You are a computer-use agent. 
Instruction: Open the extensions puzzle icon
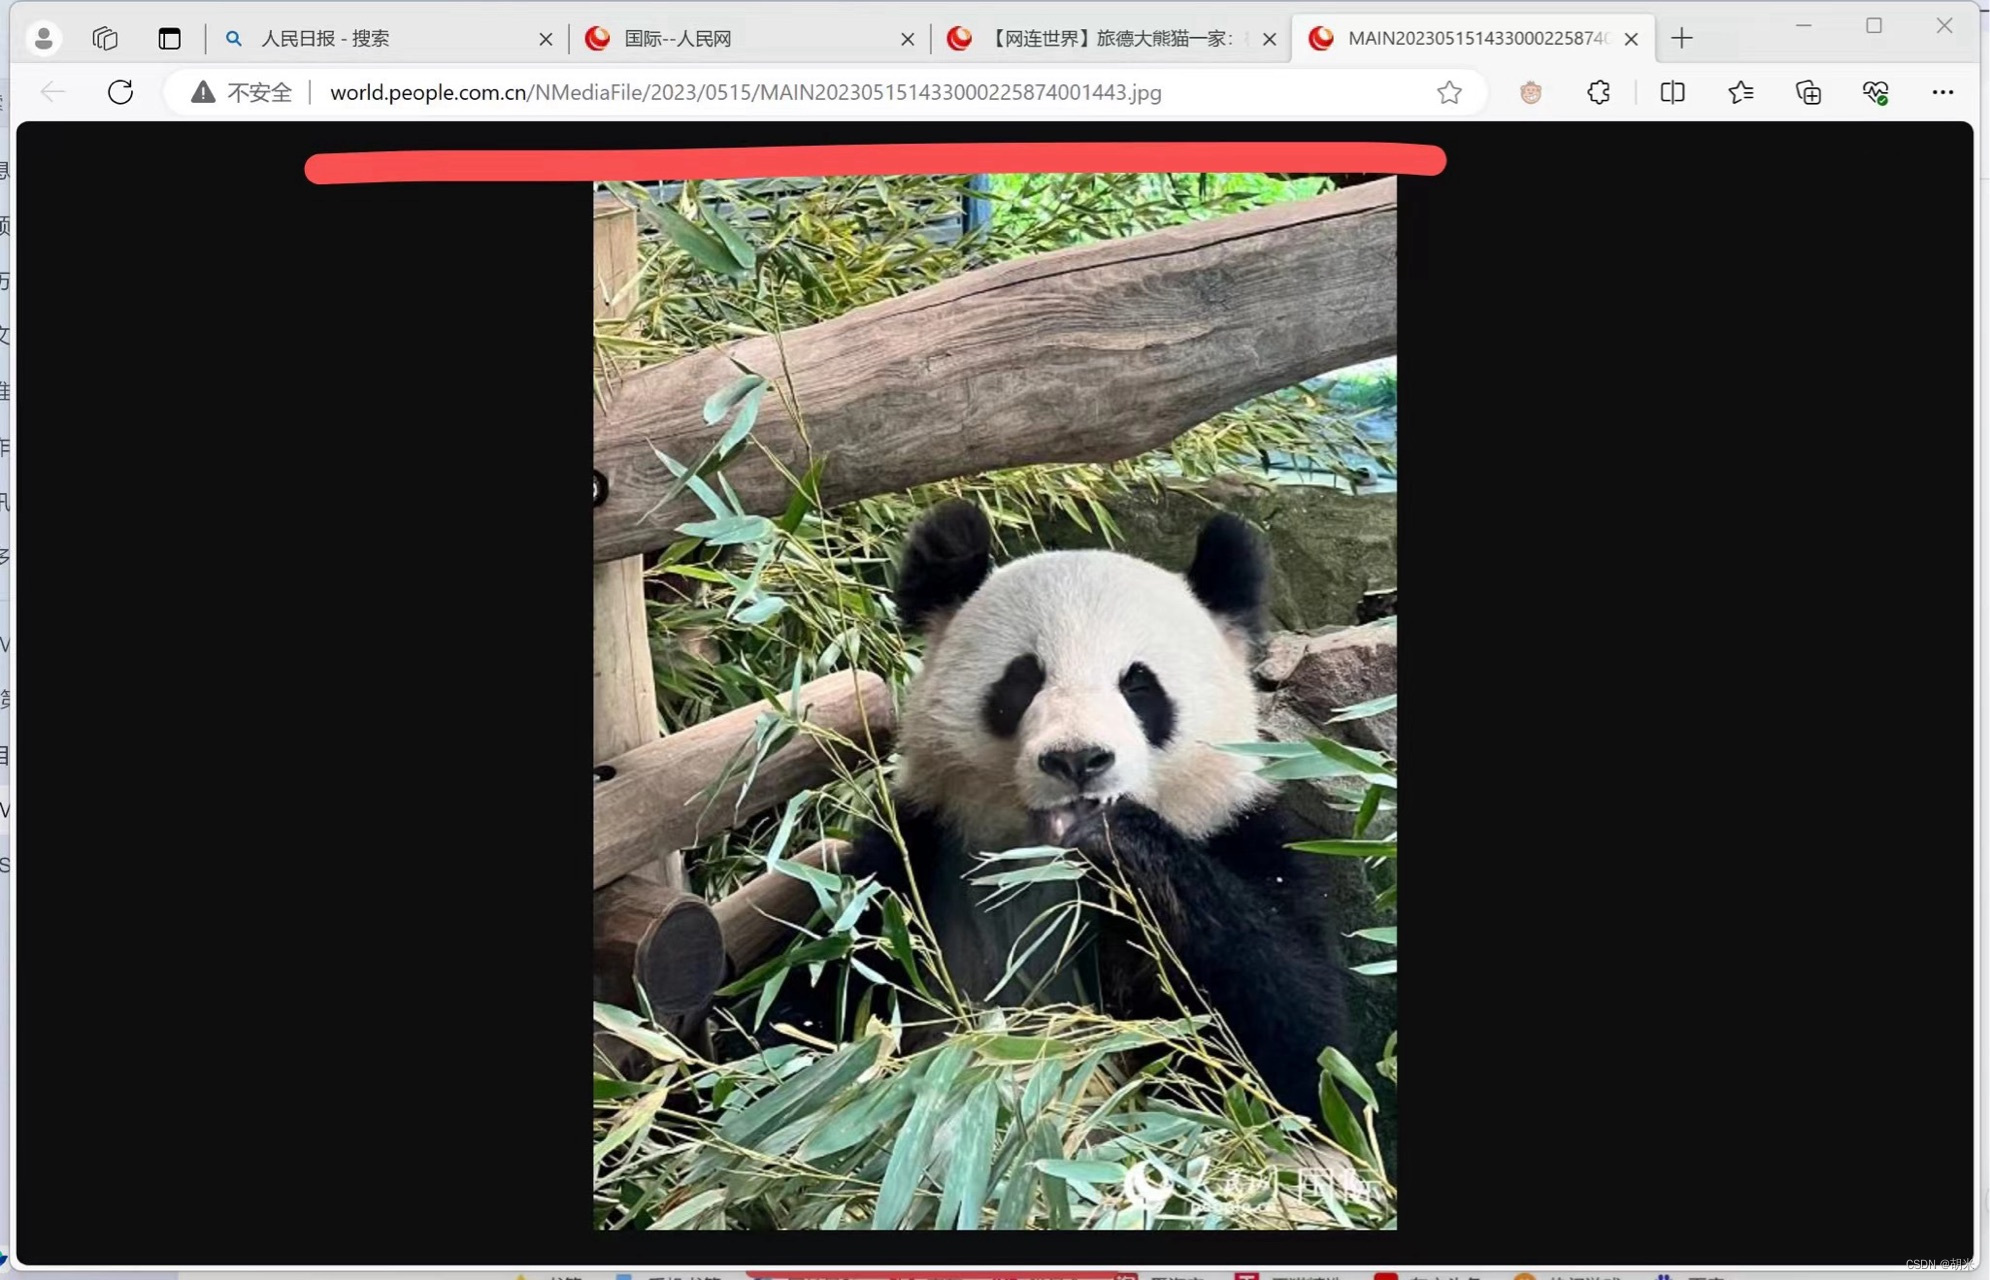click(1598, 92)
